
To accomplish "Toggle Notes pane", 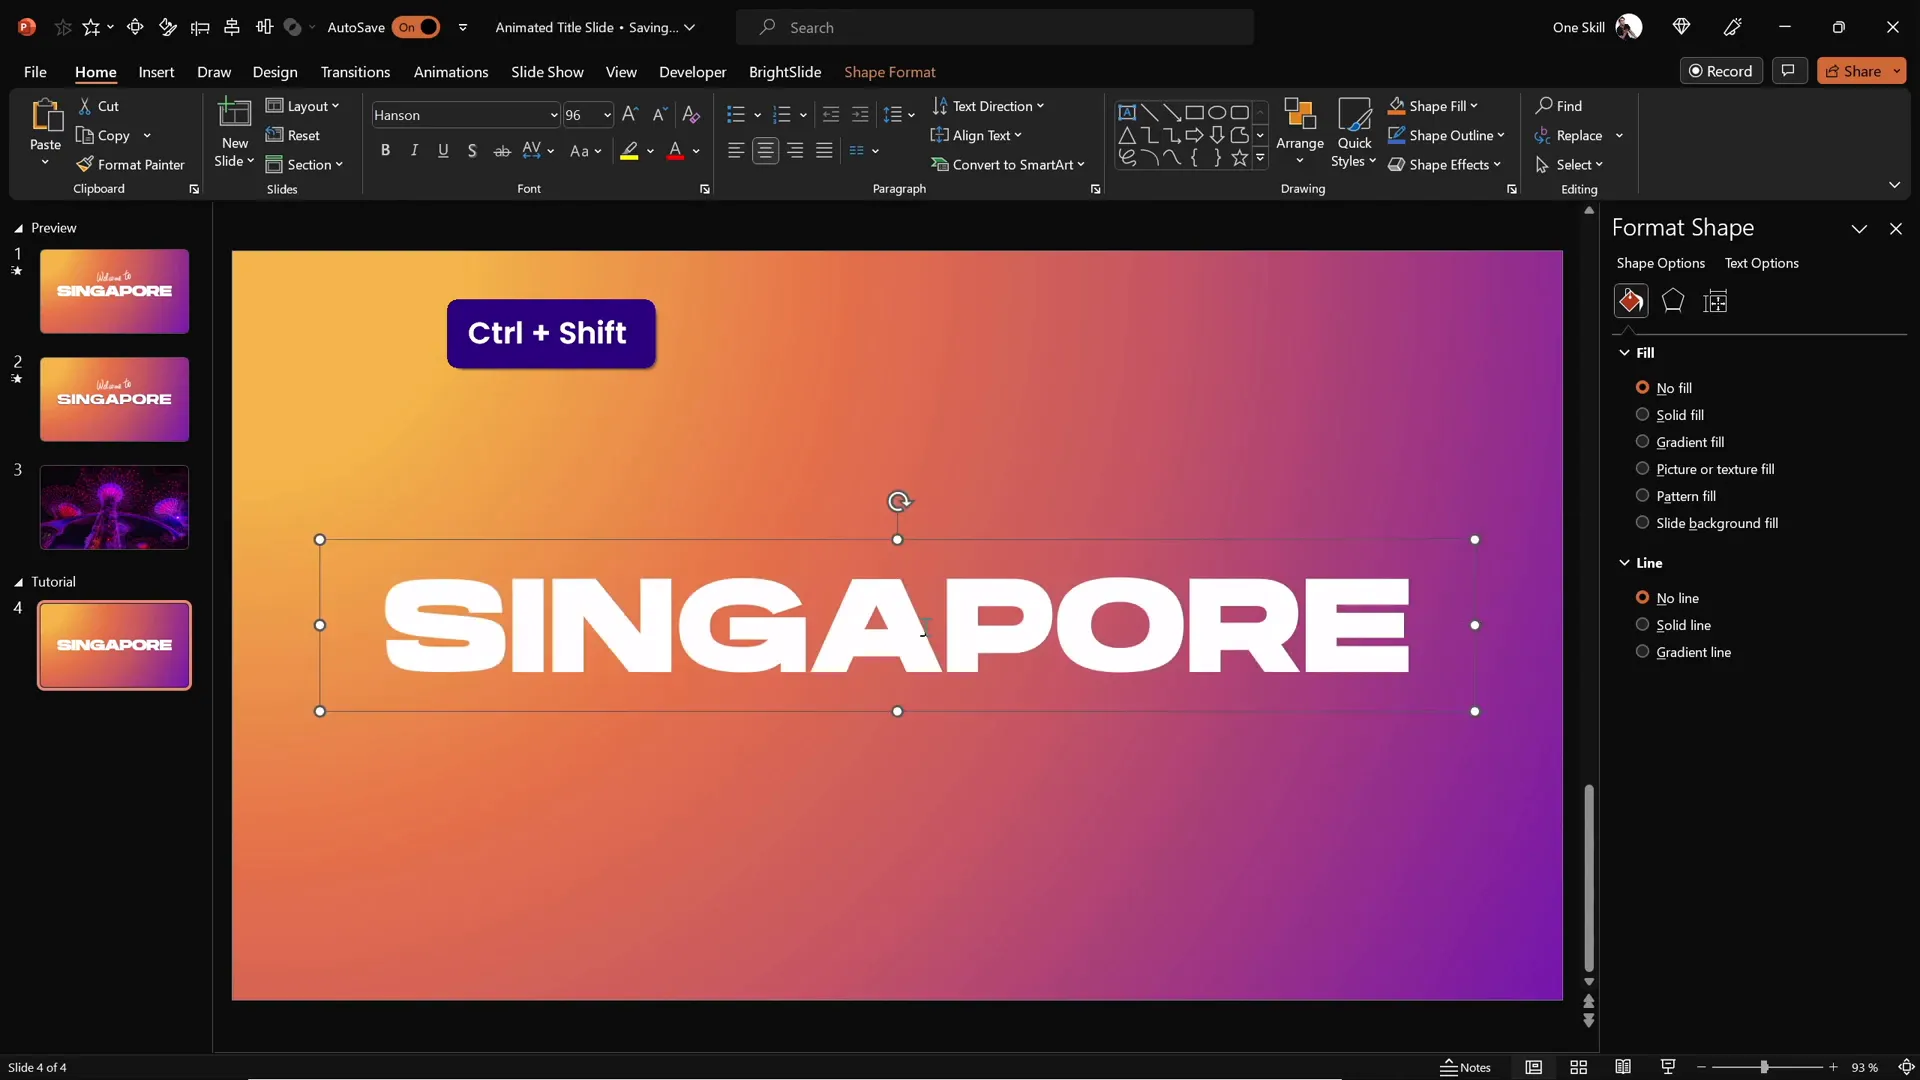I will pyautogui.click(x=1465, y=1067).
